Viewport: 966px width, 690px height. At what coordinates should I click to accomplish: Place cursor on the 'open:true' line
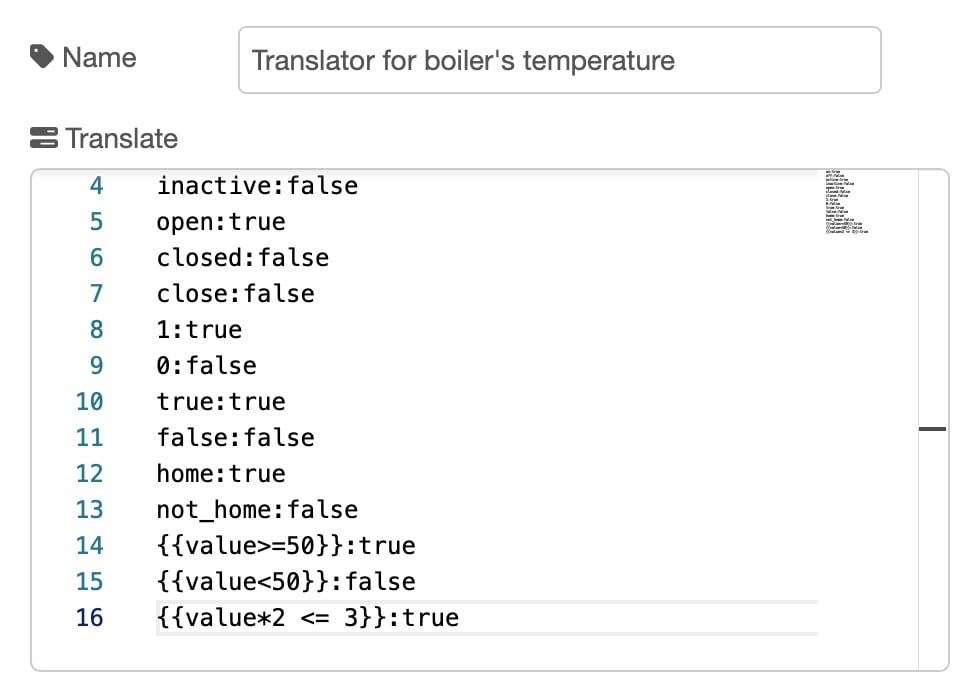[220, 221]
